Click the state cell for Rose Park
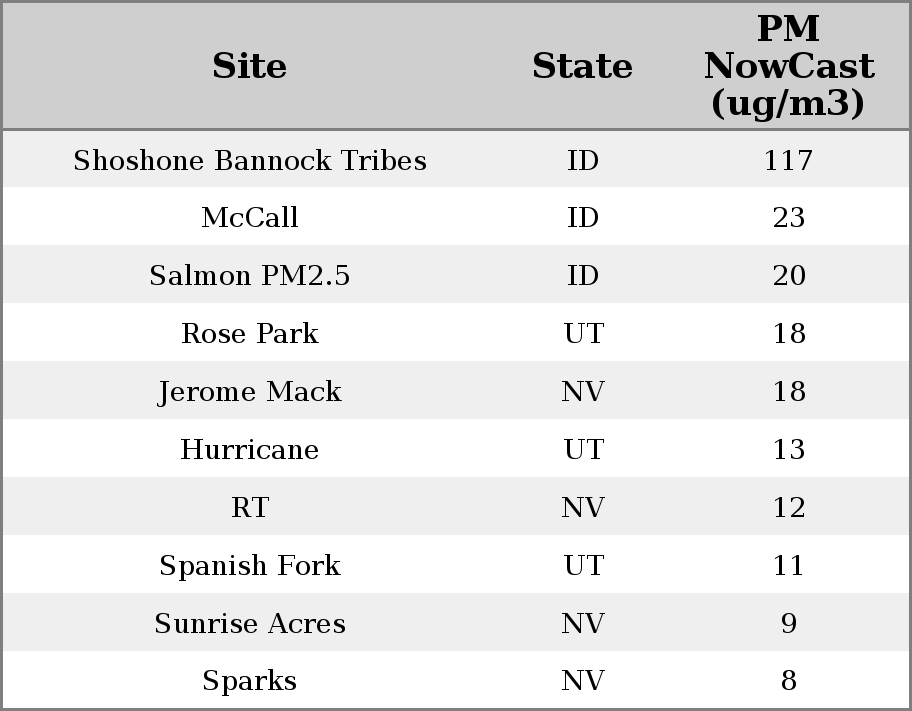912x711 pixels. coord(583,334)
